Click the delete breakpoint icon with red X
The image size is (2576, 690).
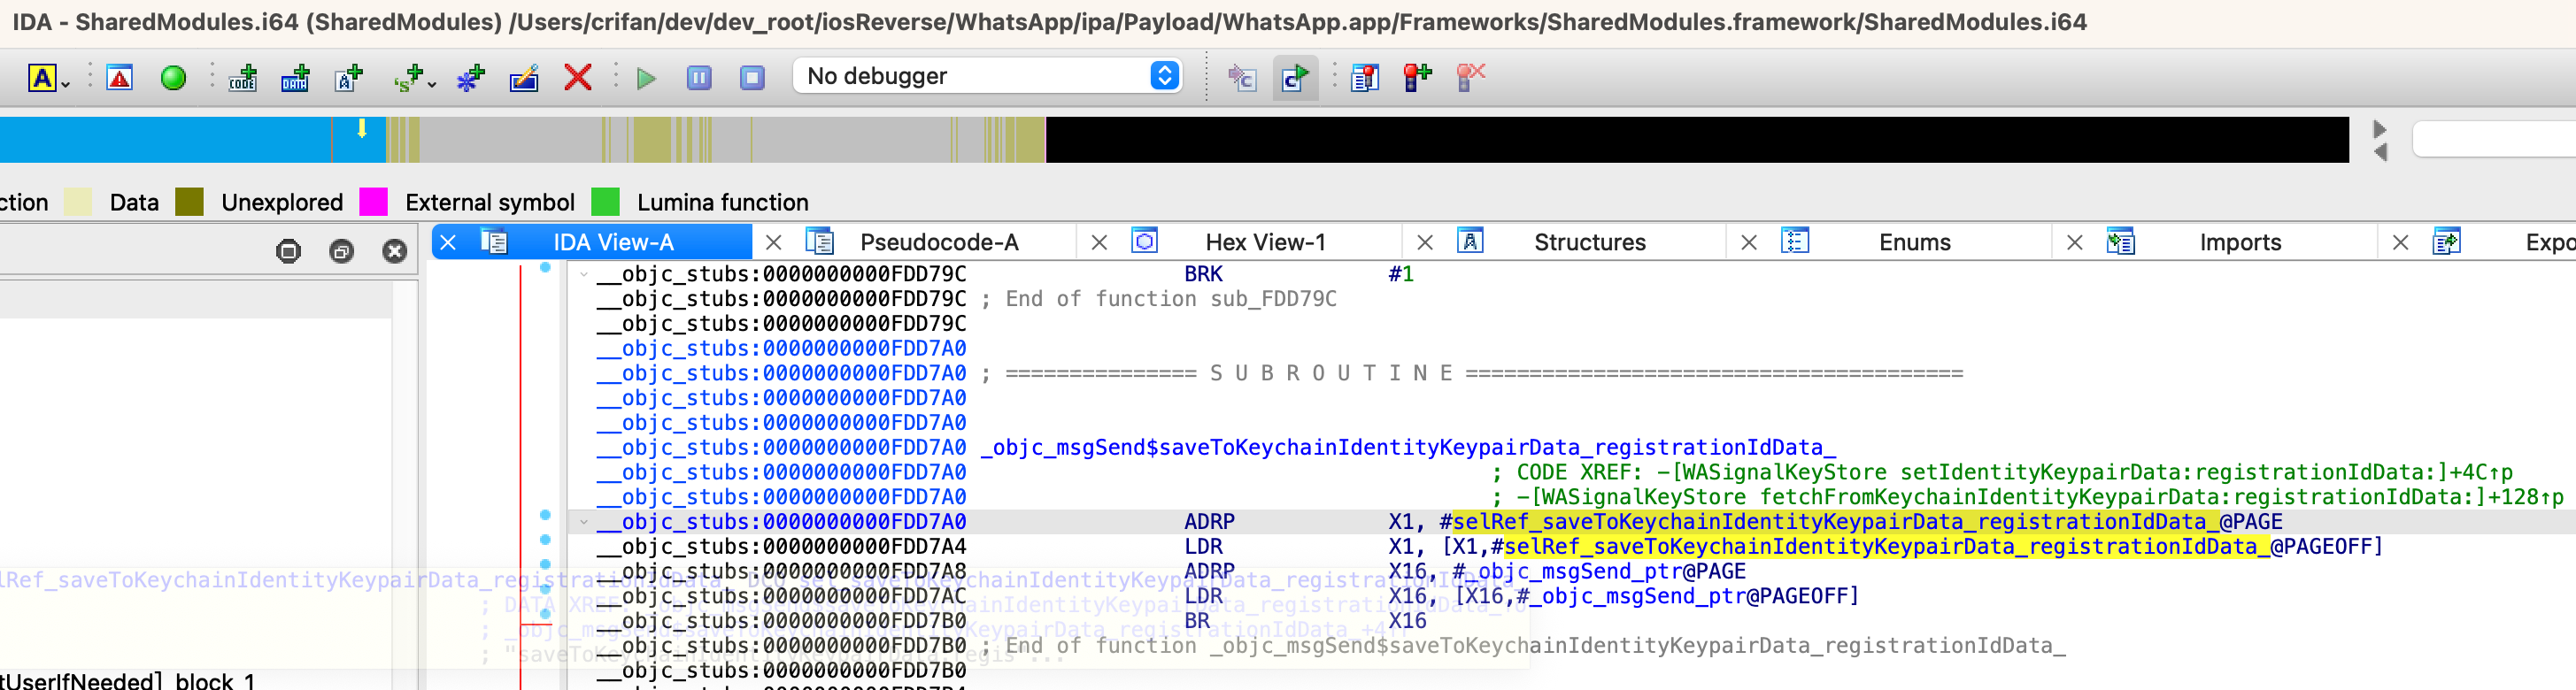click(1470, 77)
